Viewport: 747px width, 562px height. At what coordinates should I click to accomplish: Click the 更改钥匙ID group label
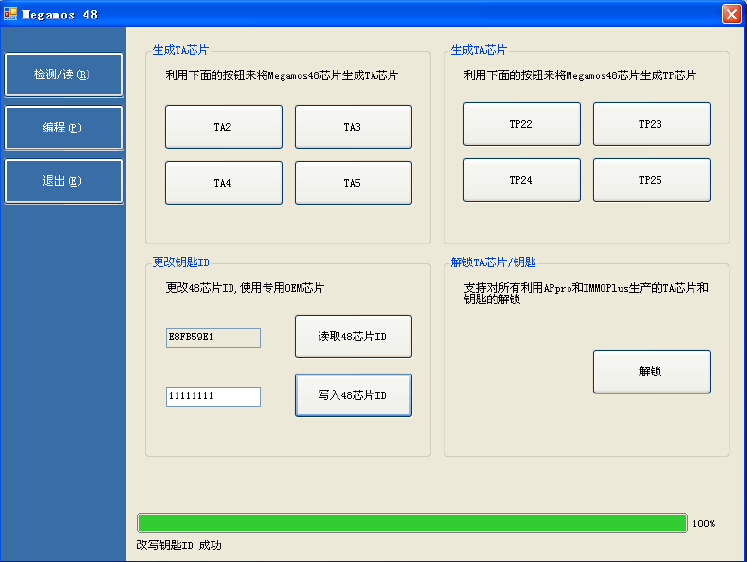(181, 262)
